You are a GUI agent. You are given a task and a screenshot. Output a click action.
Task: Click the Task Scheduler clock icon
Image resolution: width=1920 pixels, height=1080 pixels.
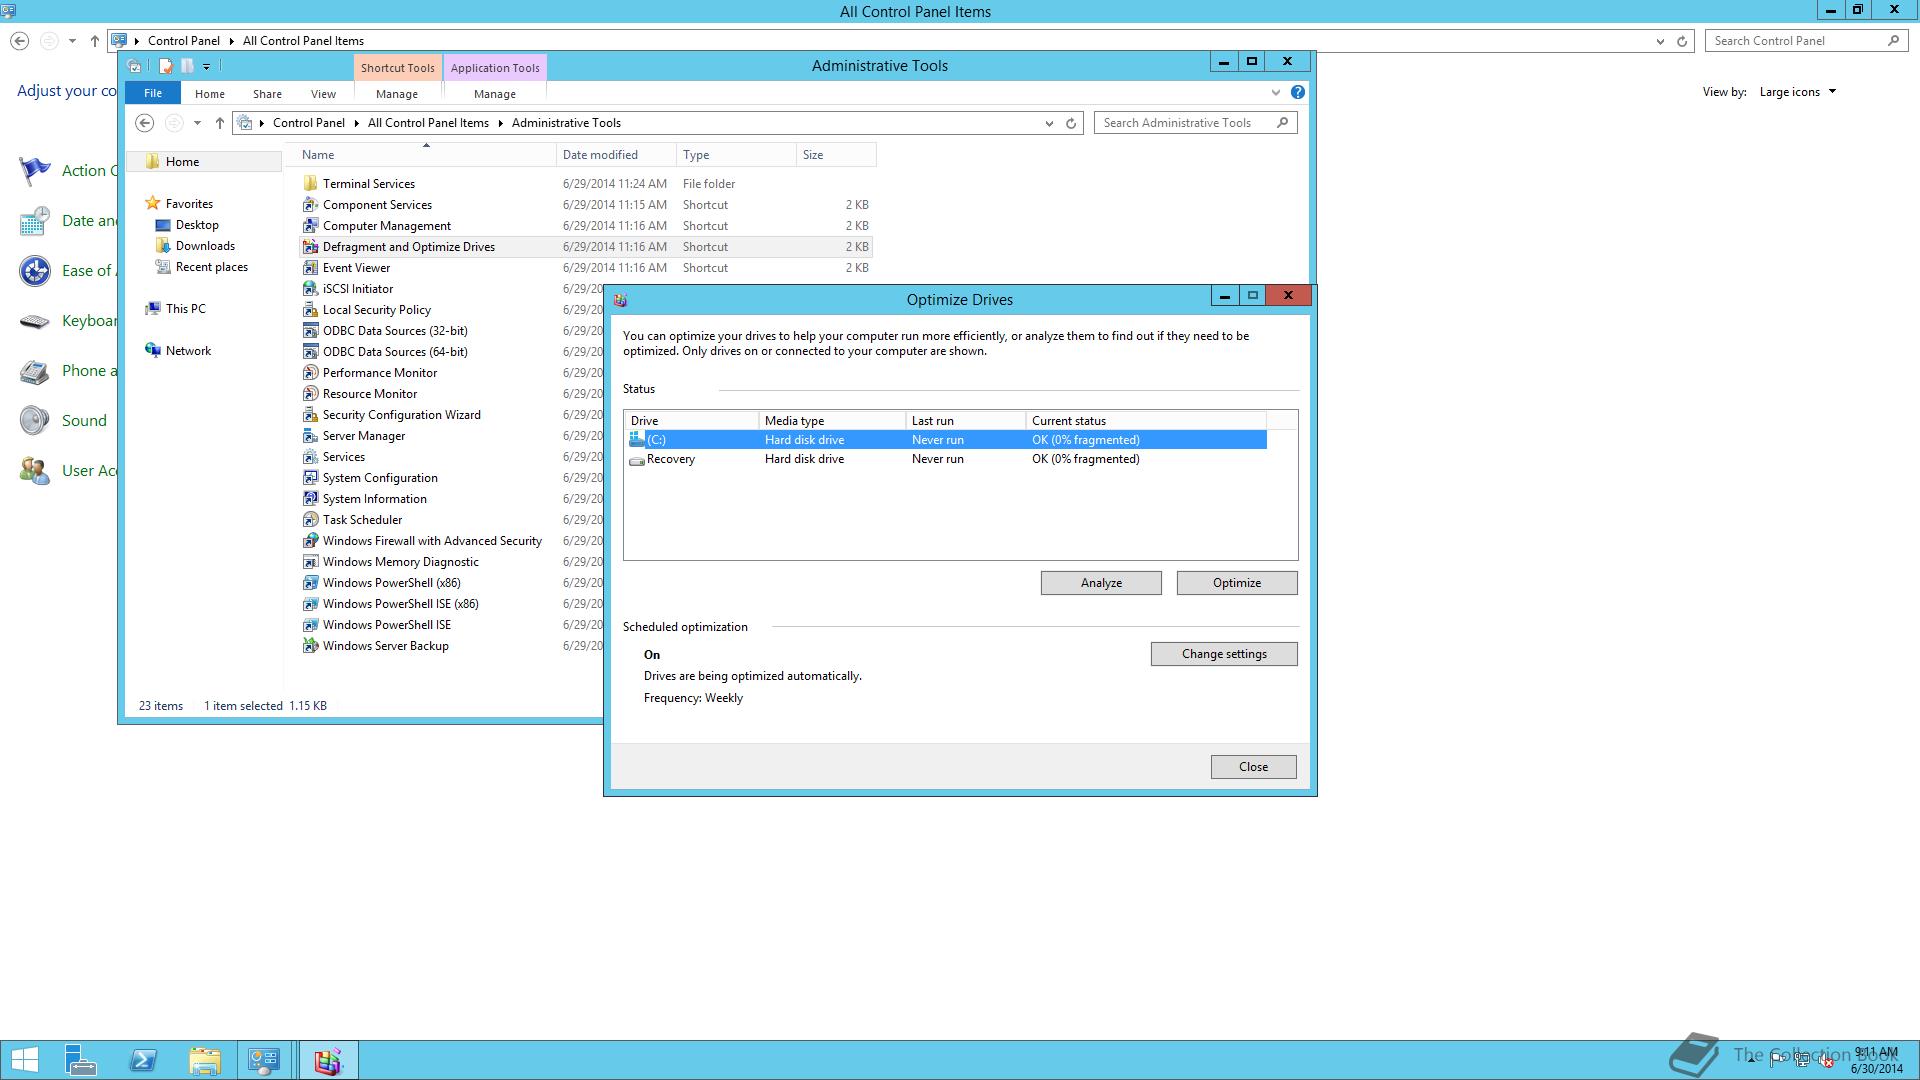(x=310, y=520)
